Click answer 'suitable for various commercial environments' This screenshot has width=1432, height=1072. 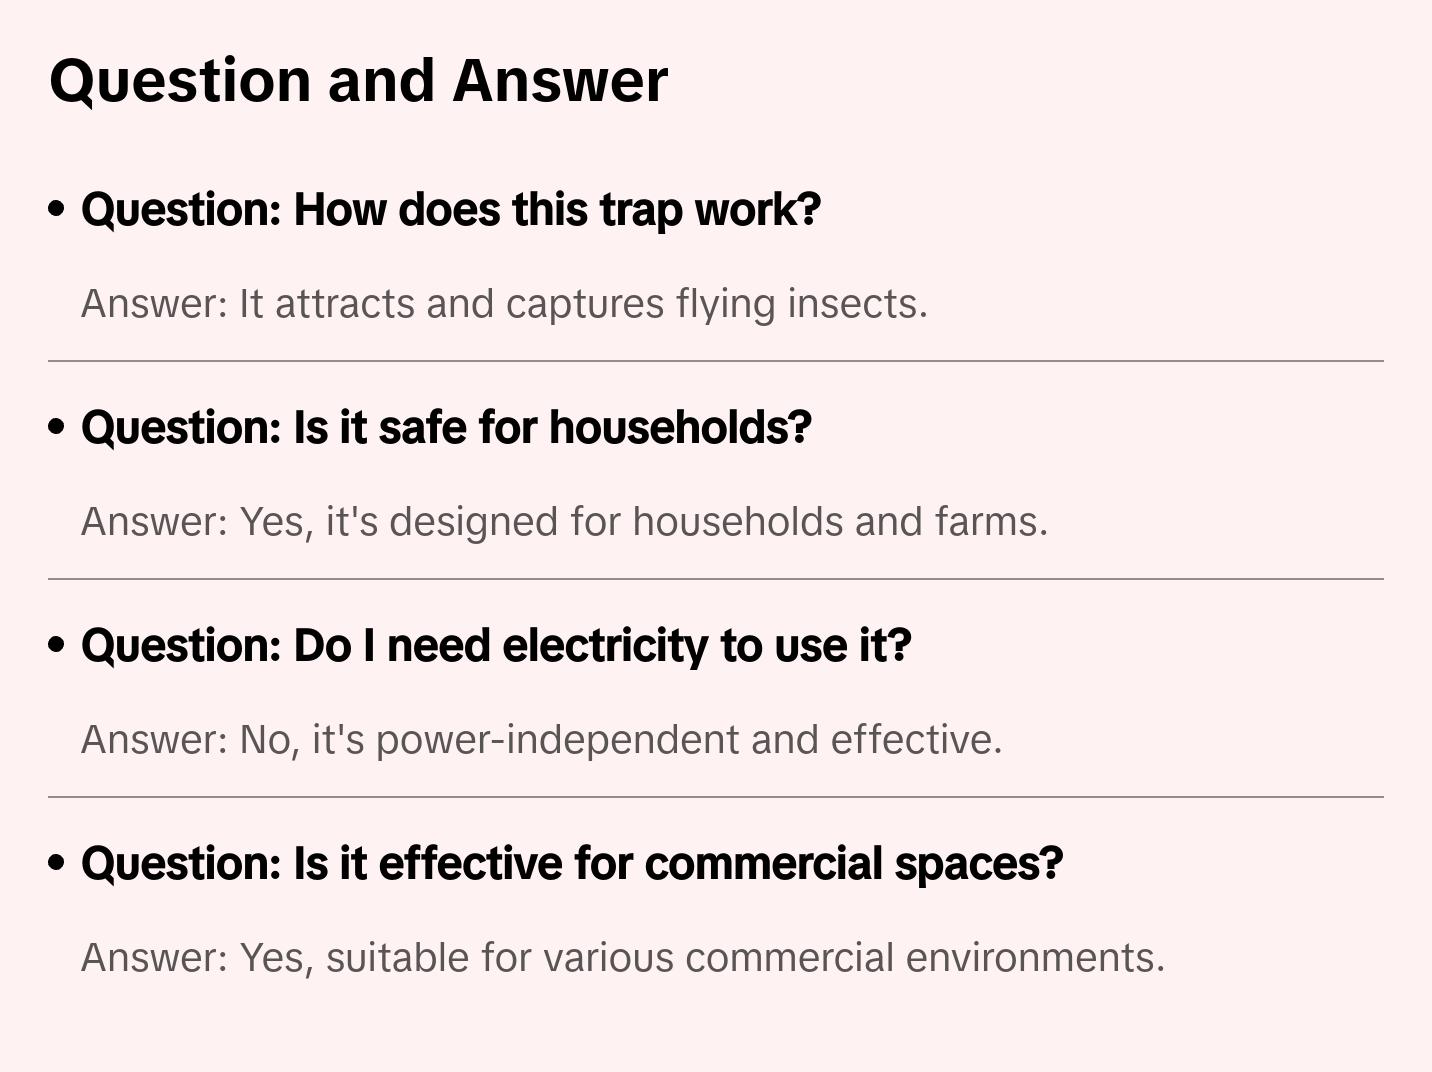tap(622, 958)
